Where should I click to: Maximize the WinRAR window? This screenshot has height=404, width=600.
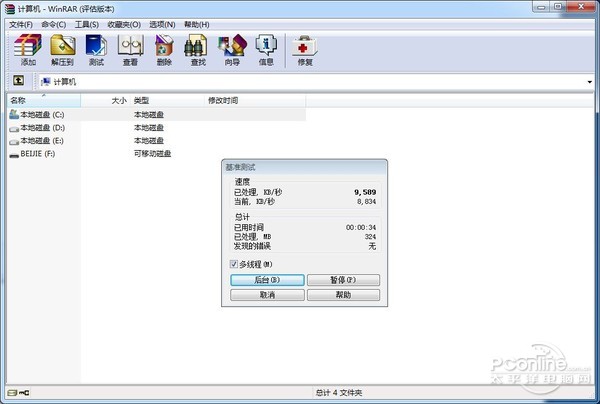point(558,7)
